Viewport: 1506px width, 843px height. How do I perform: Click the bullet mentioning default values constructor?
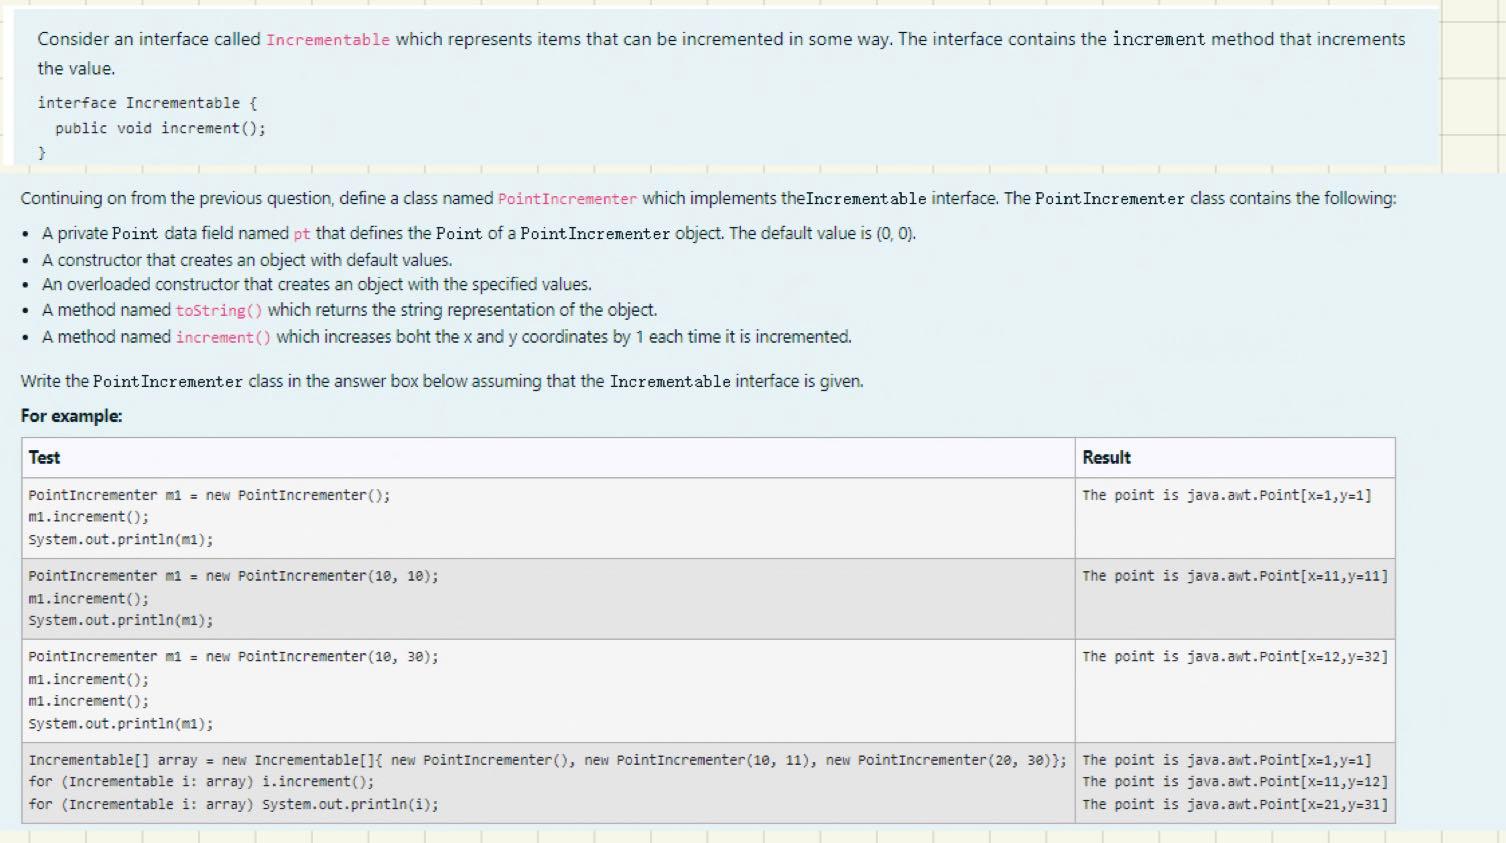coord(245,259)
